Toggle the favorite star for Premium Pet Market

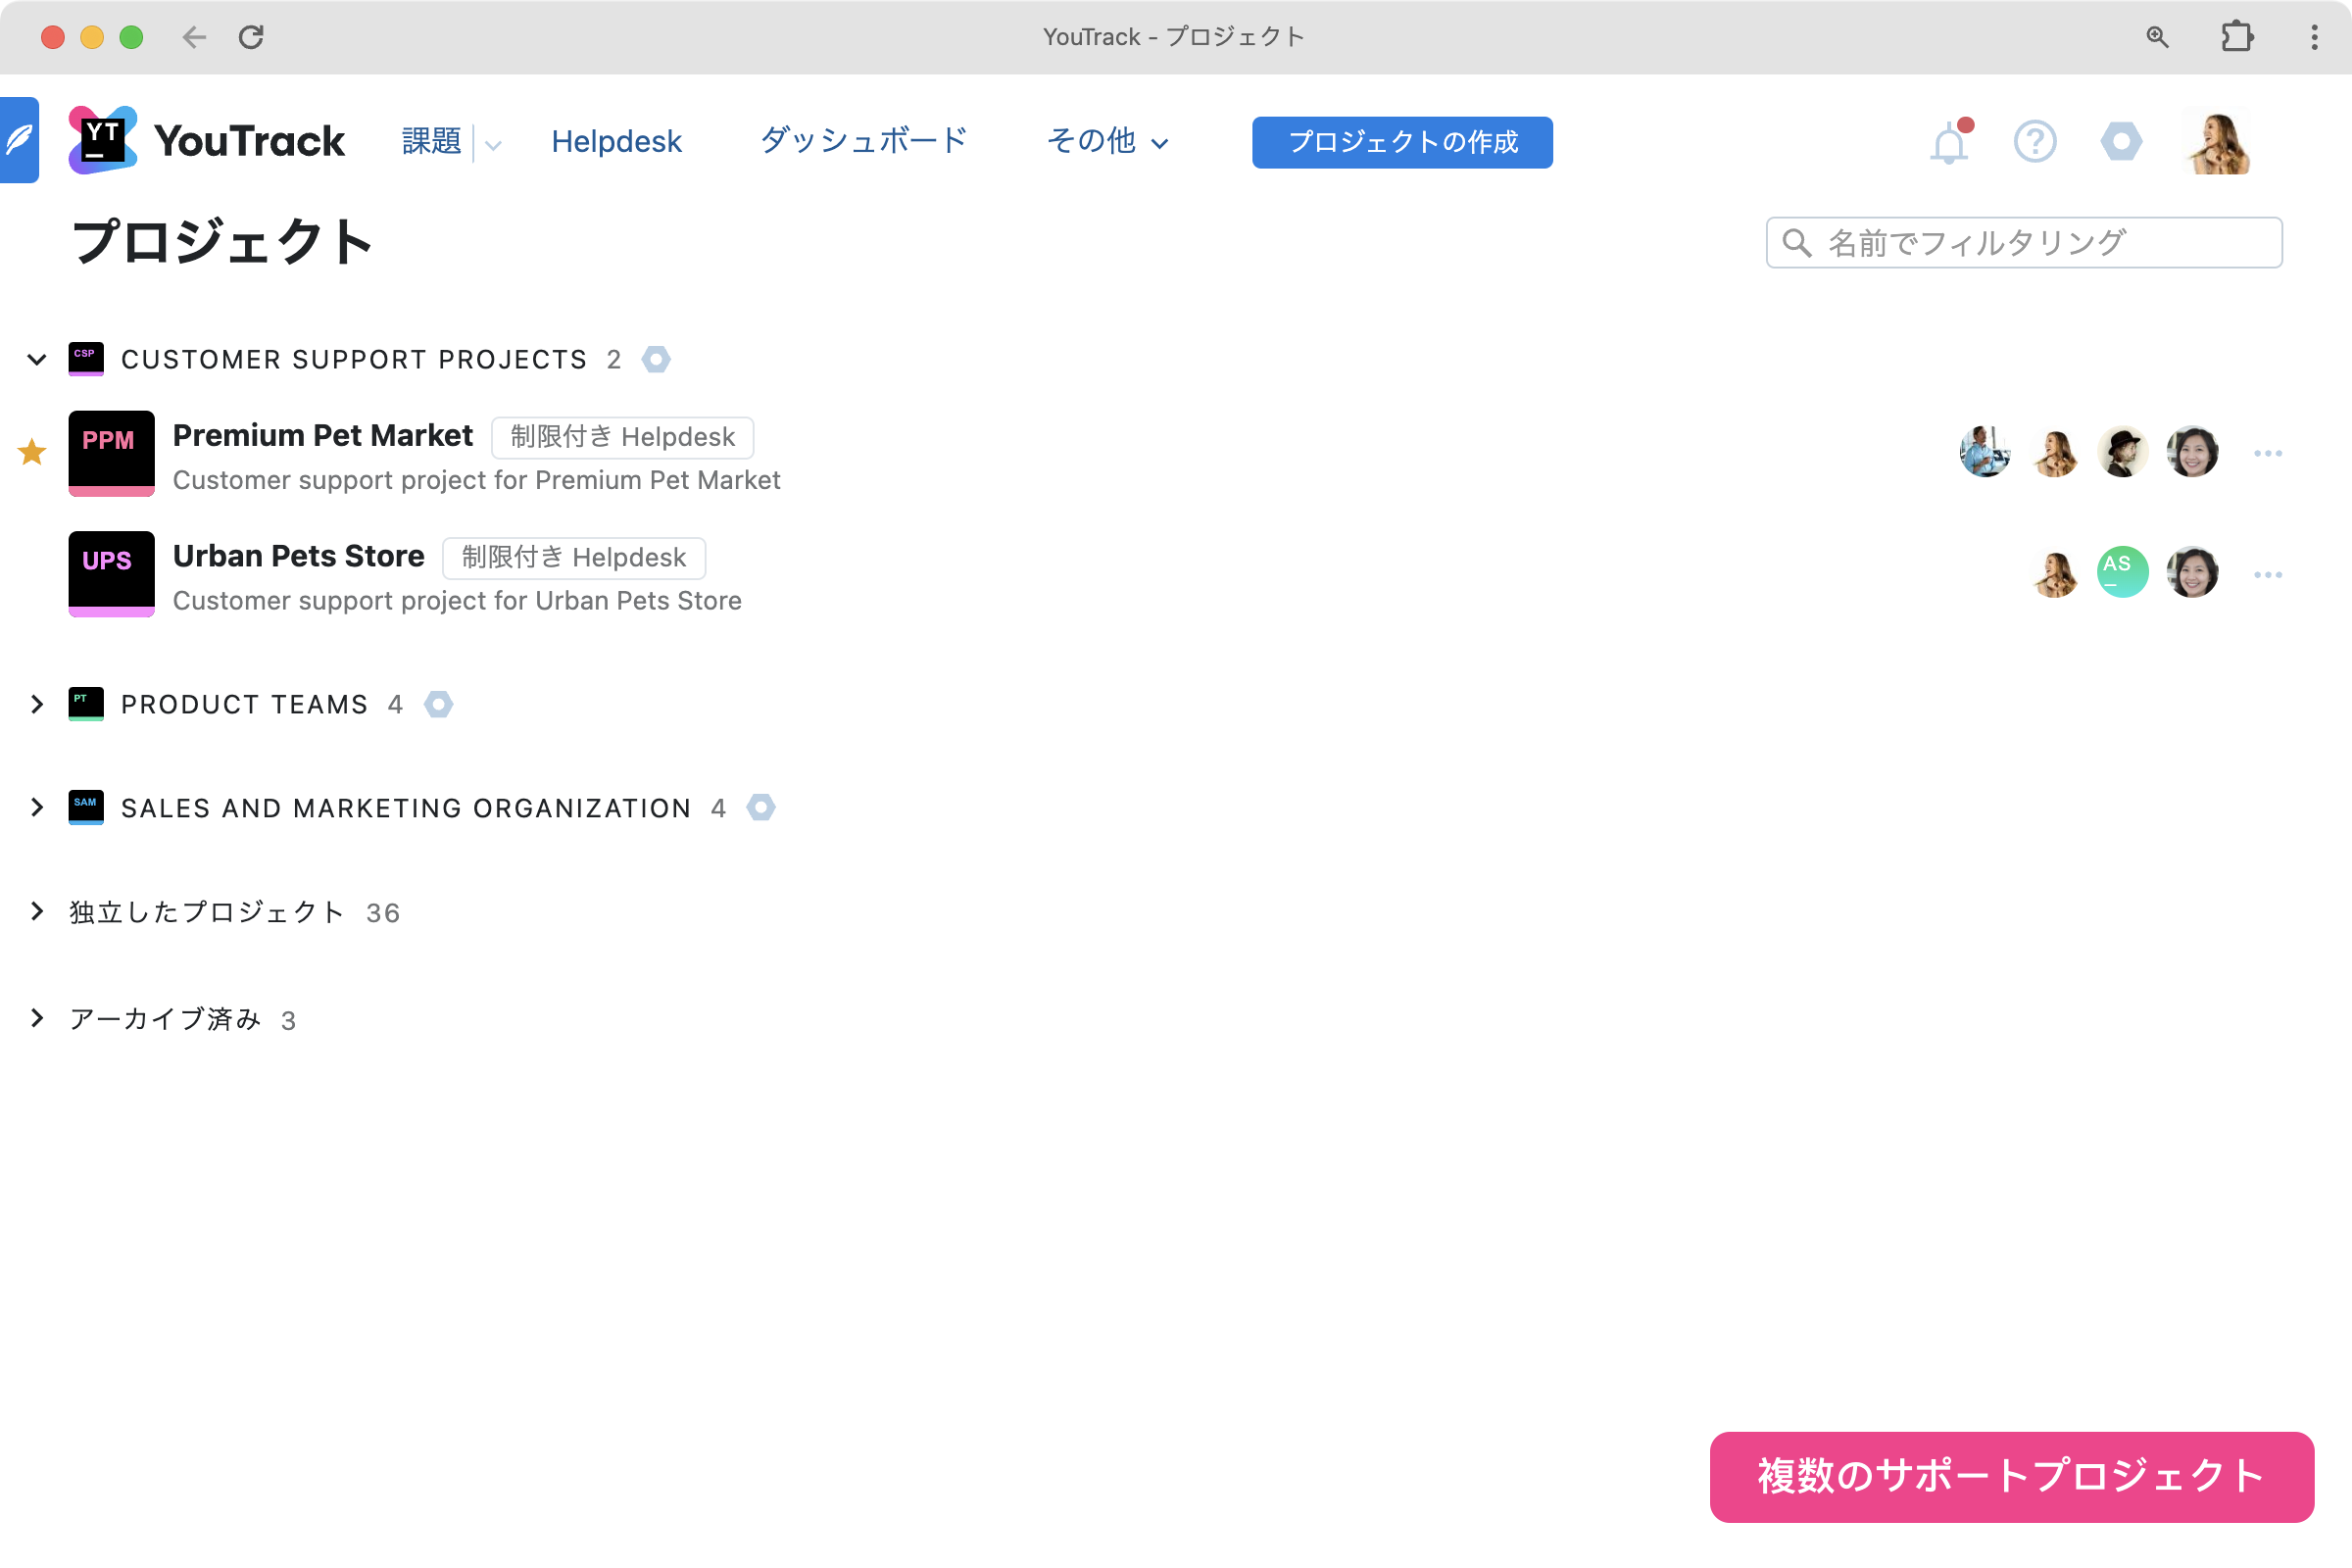pos(32,453)
